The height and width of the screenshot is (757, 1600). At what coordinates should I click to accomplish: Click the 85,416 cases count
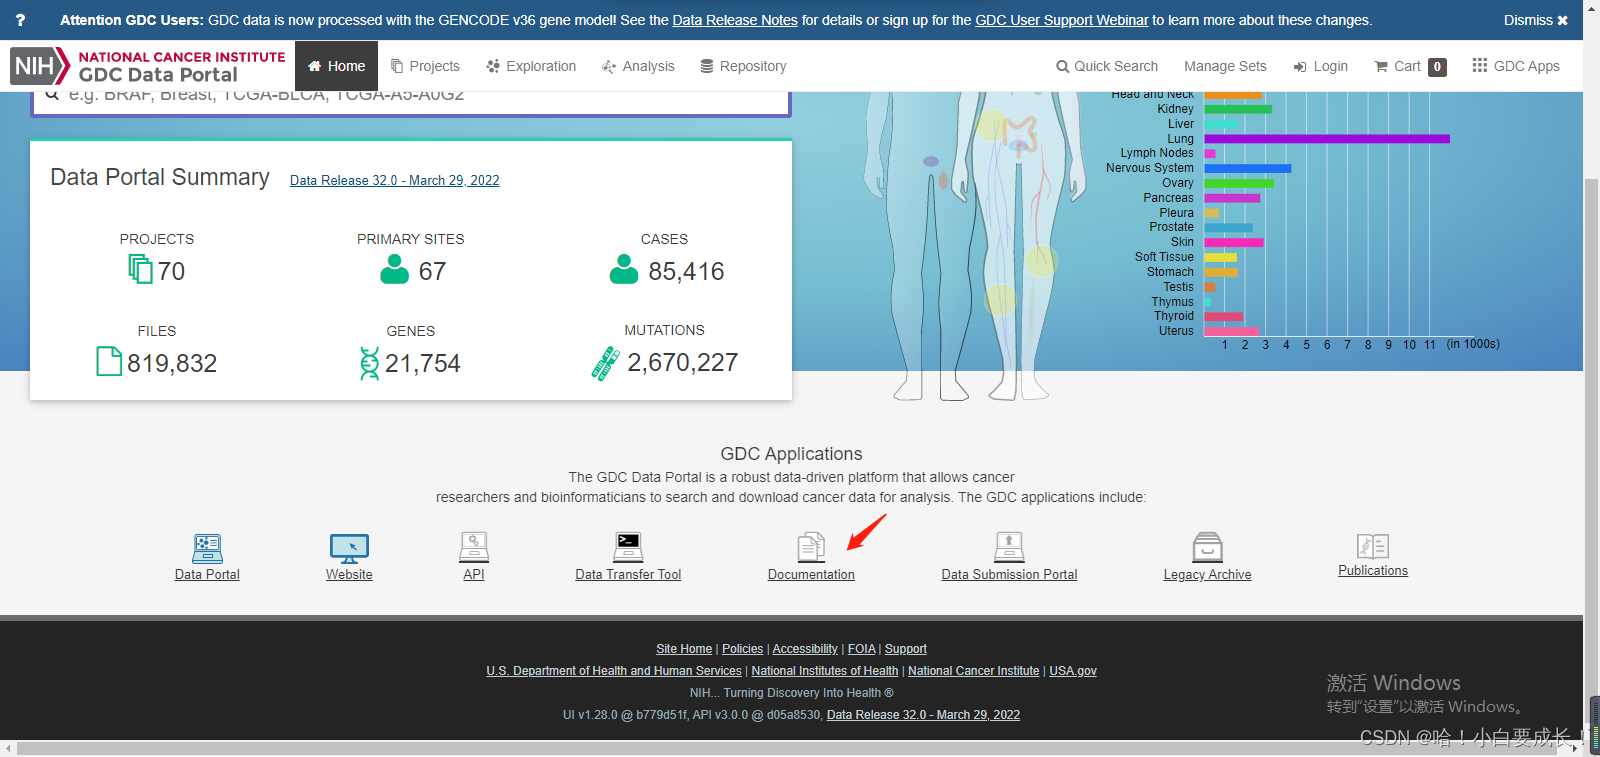[686, 271]
